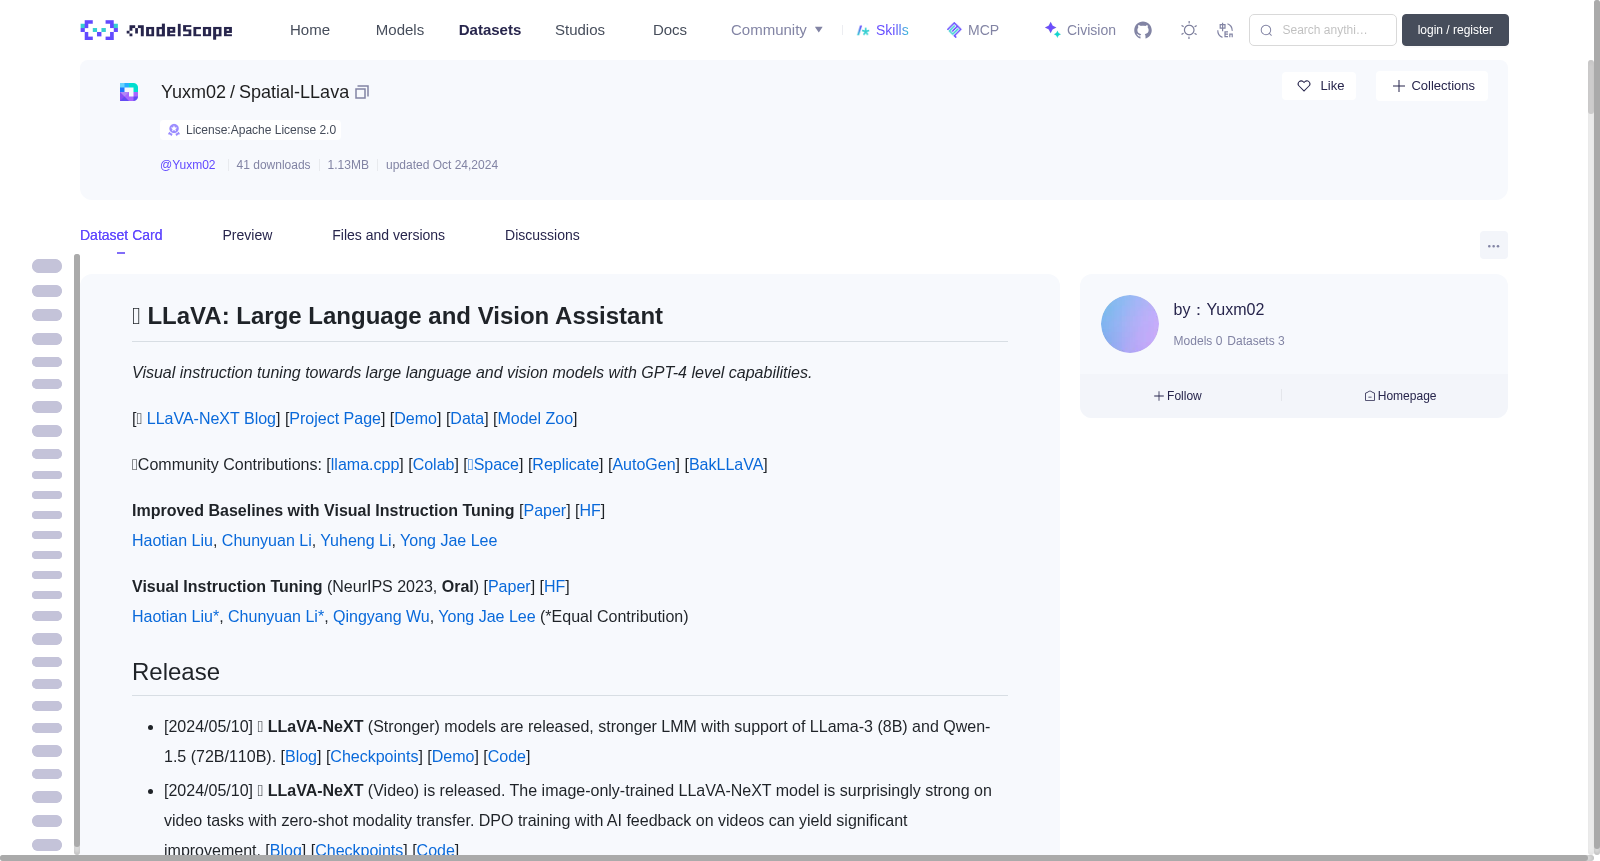This screenshot has height=861, width=1600.
Task: Open the llama.cpp link
Action: click(365, 465)
